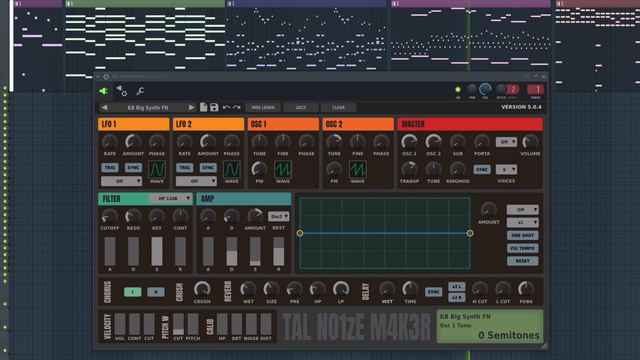Toggle LFO 1 Sync button
This screenshot has width=640, height=360.
[x=133, y=167]
